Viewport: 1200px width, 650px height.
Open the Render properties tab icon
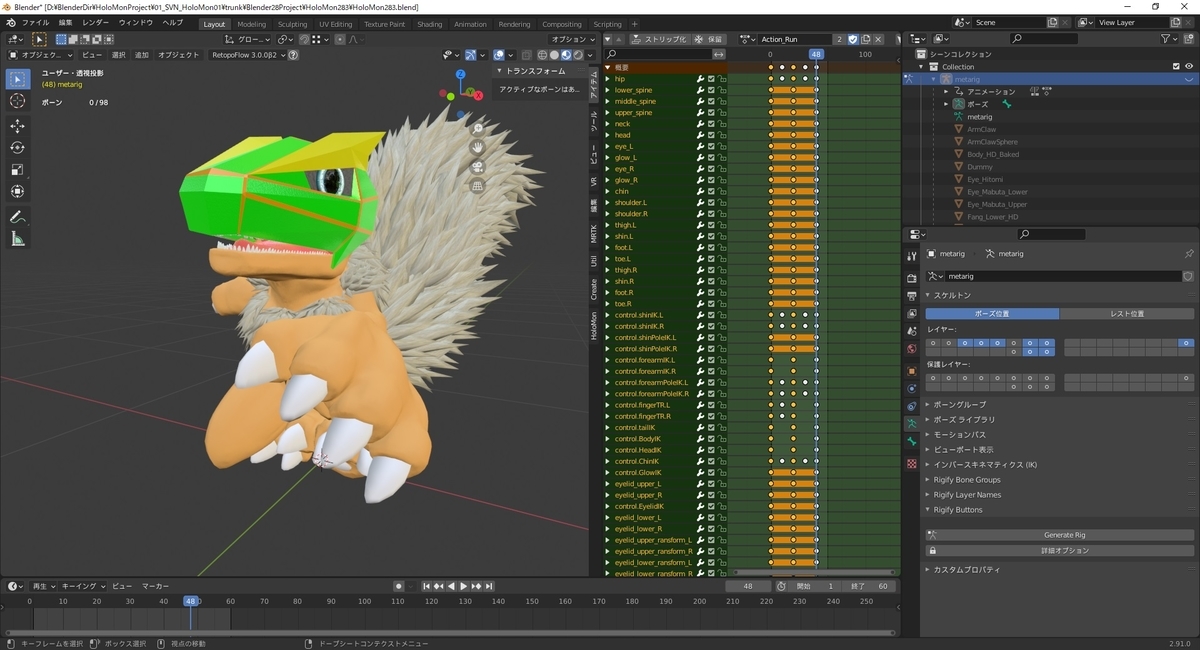point(911,278)
